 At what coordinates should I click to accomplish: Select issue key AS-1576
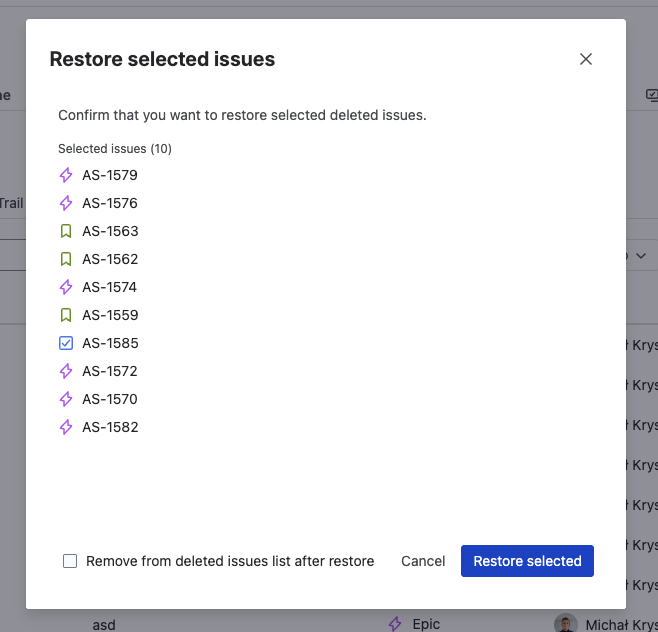coord(110,203)
